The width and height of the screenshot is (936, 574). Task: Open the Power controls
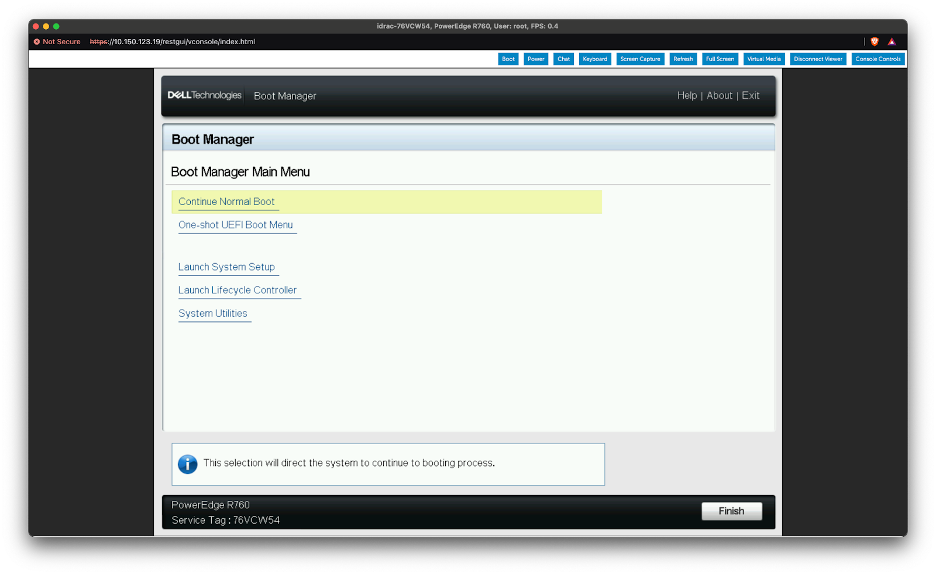click(x=536, y=59)
